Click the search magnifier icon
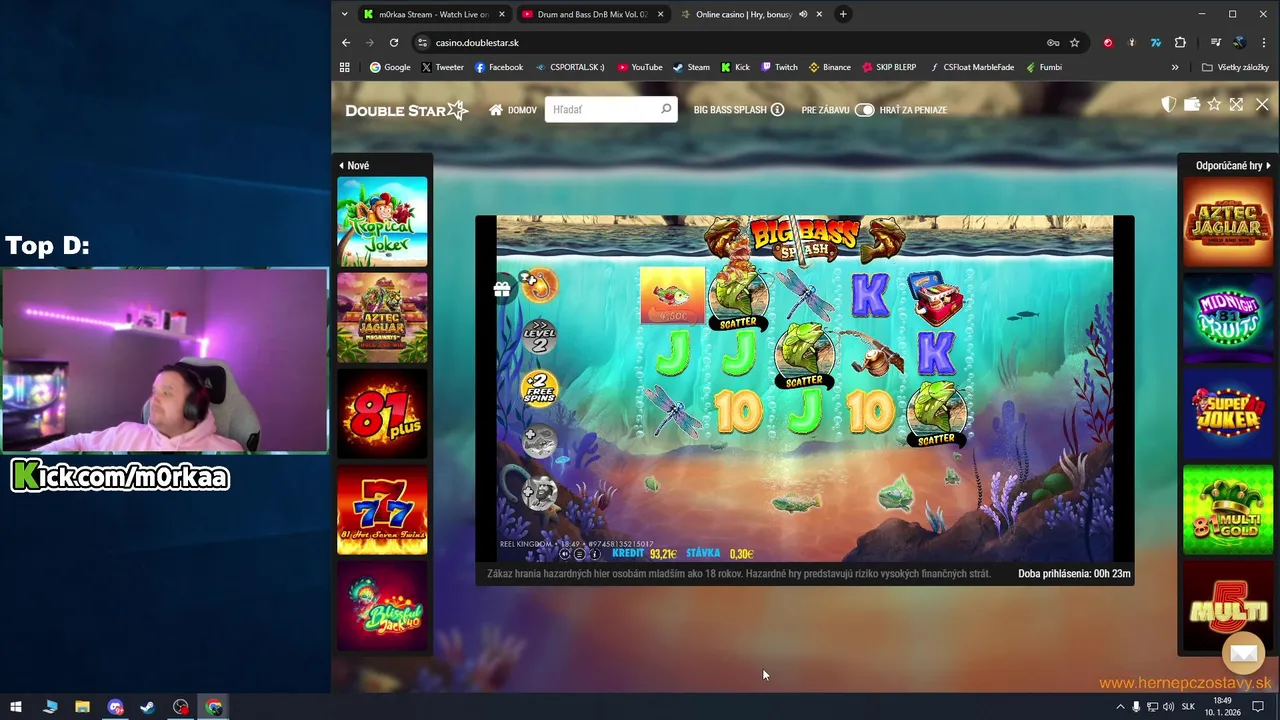1280x720 pixels. [x=666, y=109]
